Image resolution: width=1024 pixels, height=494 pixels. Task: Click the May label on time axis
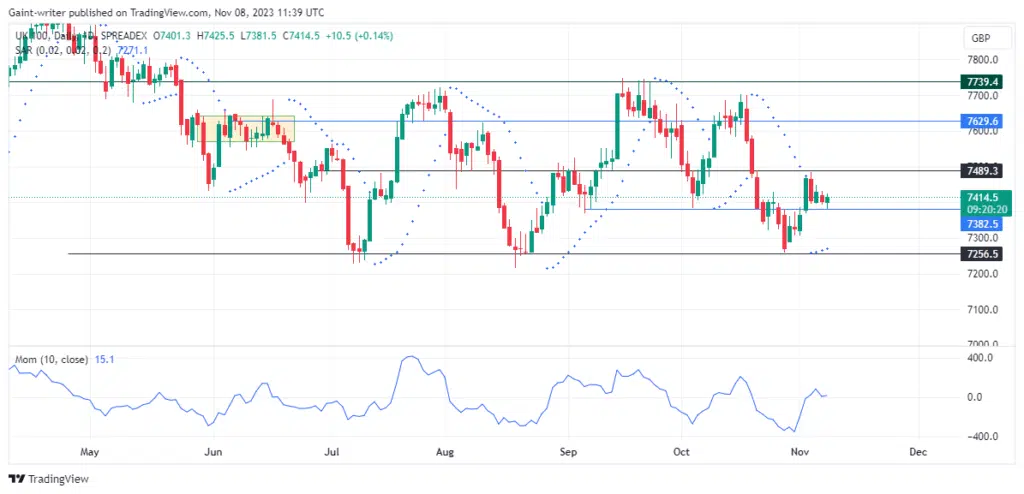(x=91, y=452)
